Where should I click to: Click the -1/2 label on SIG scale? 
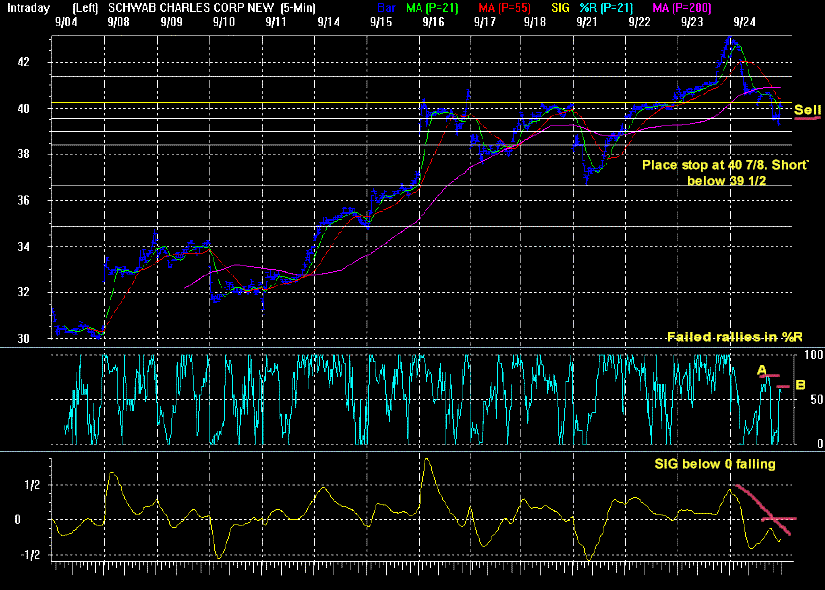point(31,555)
